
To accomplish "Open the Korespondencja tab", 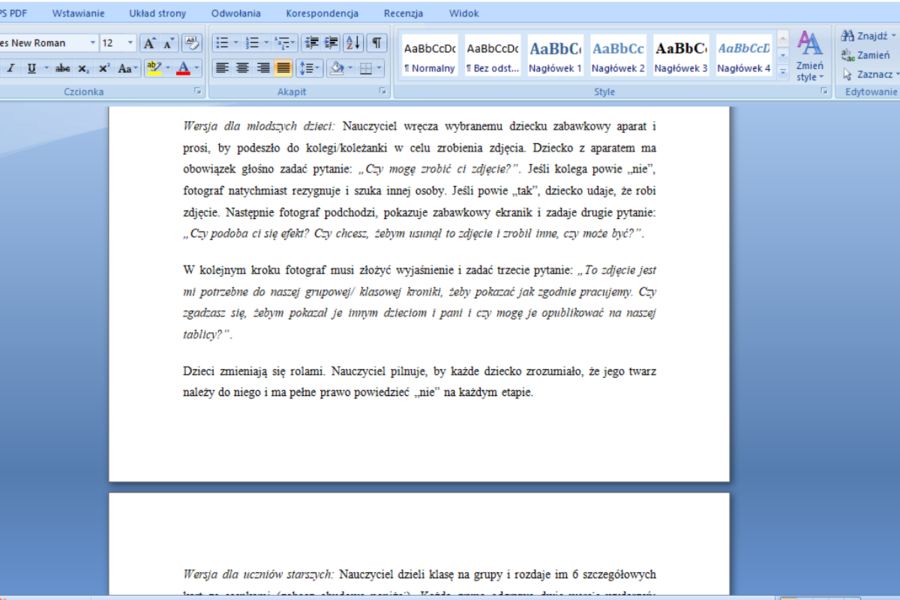I will [322, 13].
